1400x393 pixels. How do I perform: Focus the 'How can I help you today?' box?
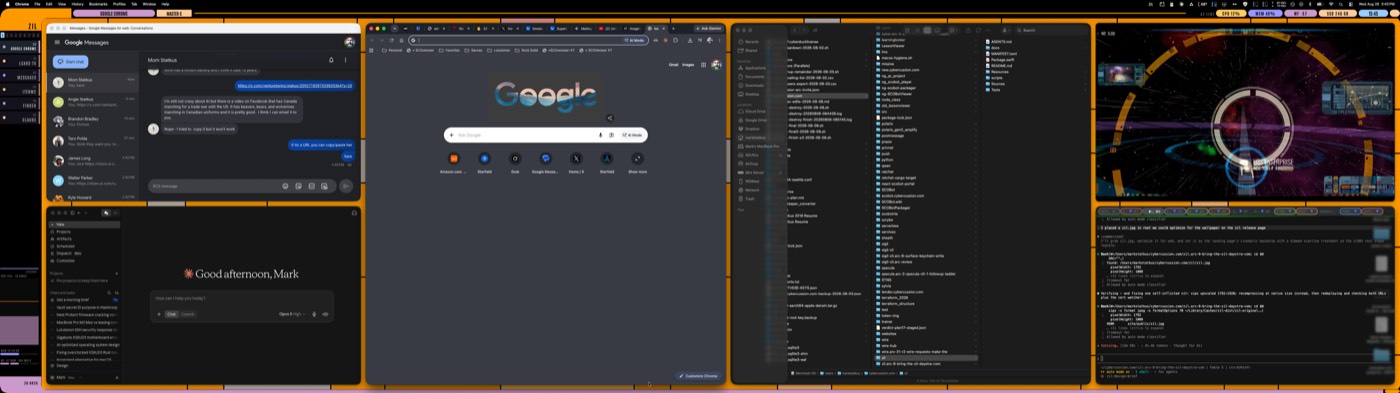(x=241, y=298)
